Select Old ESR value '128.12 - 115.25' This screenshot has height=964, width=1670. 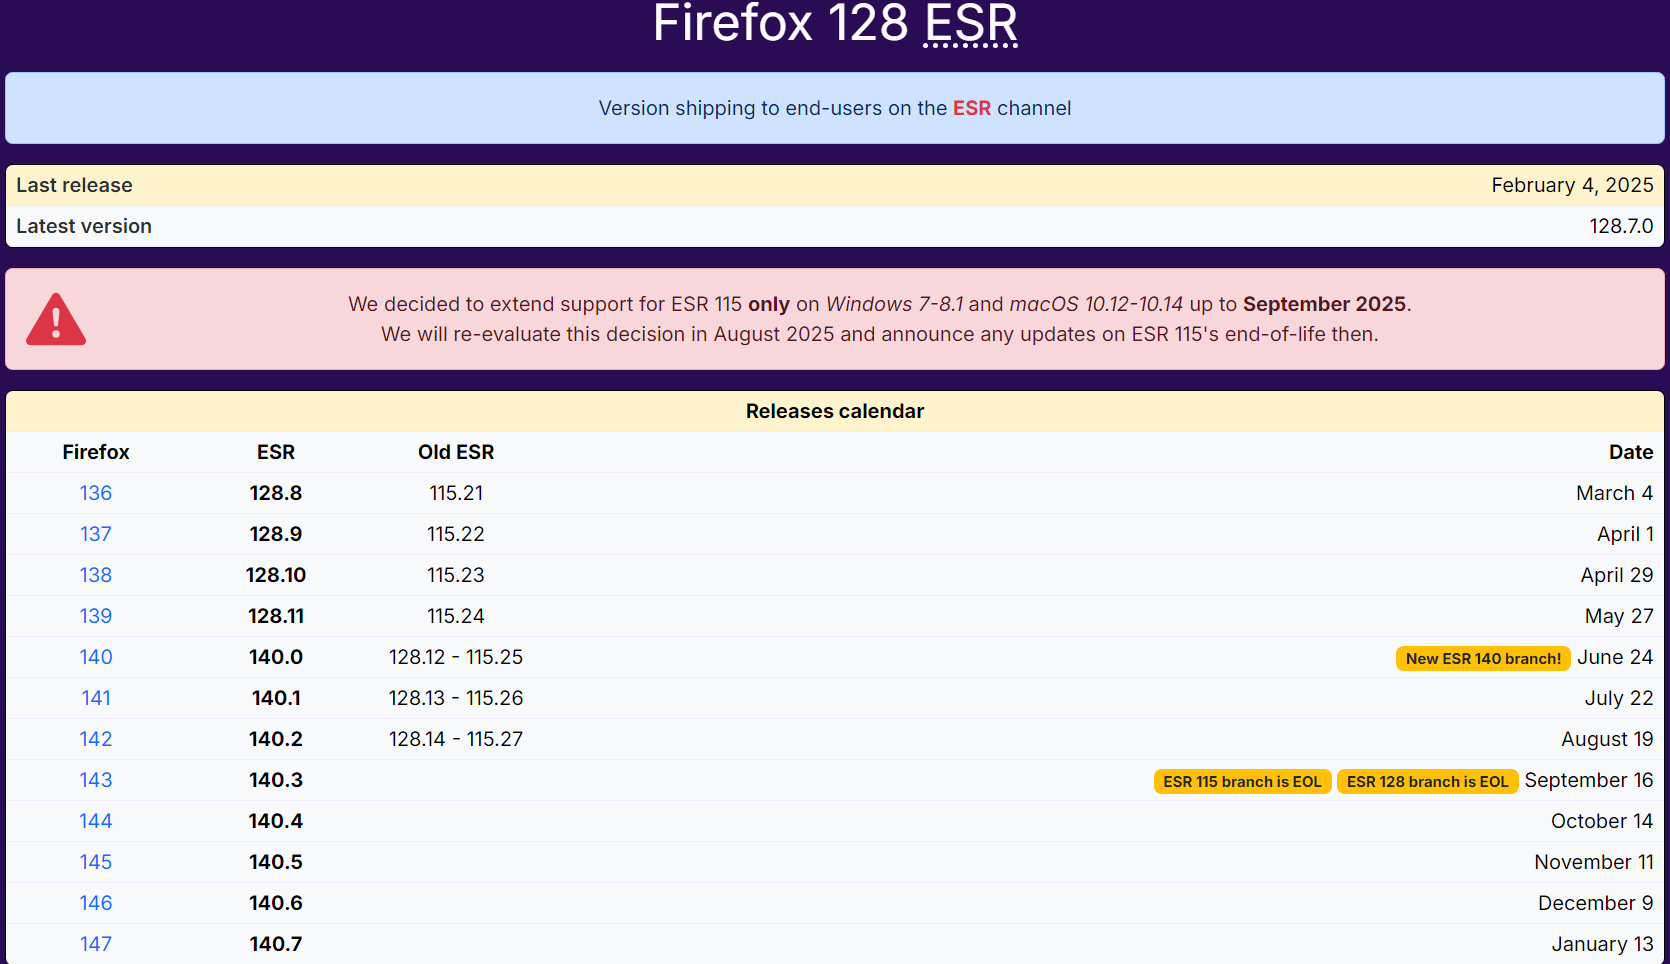(456, 657)
